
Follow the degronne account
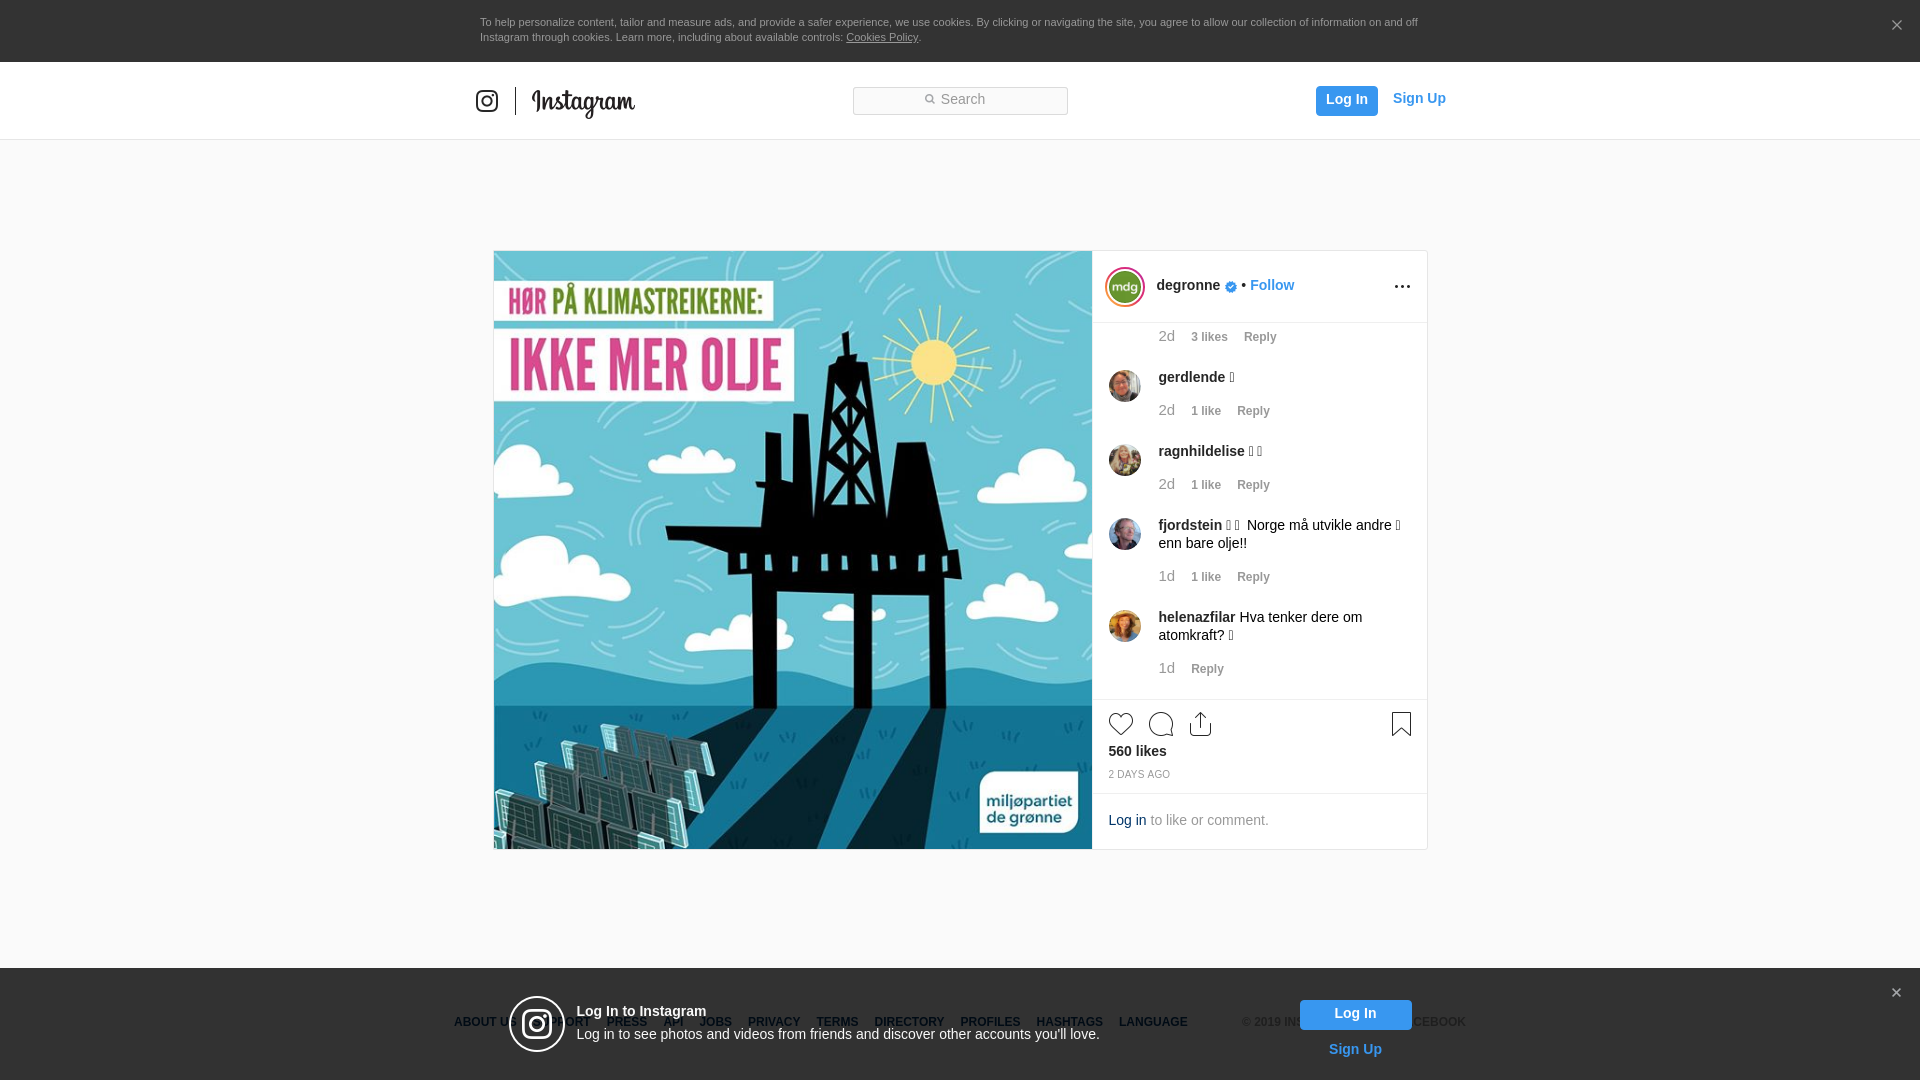click(1272, 285)
